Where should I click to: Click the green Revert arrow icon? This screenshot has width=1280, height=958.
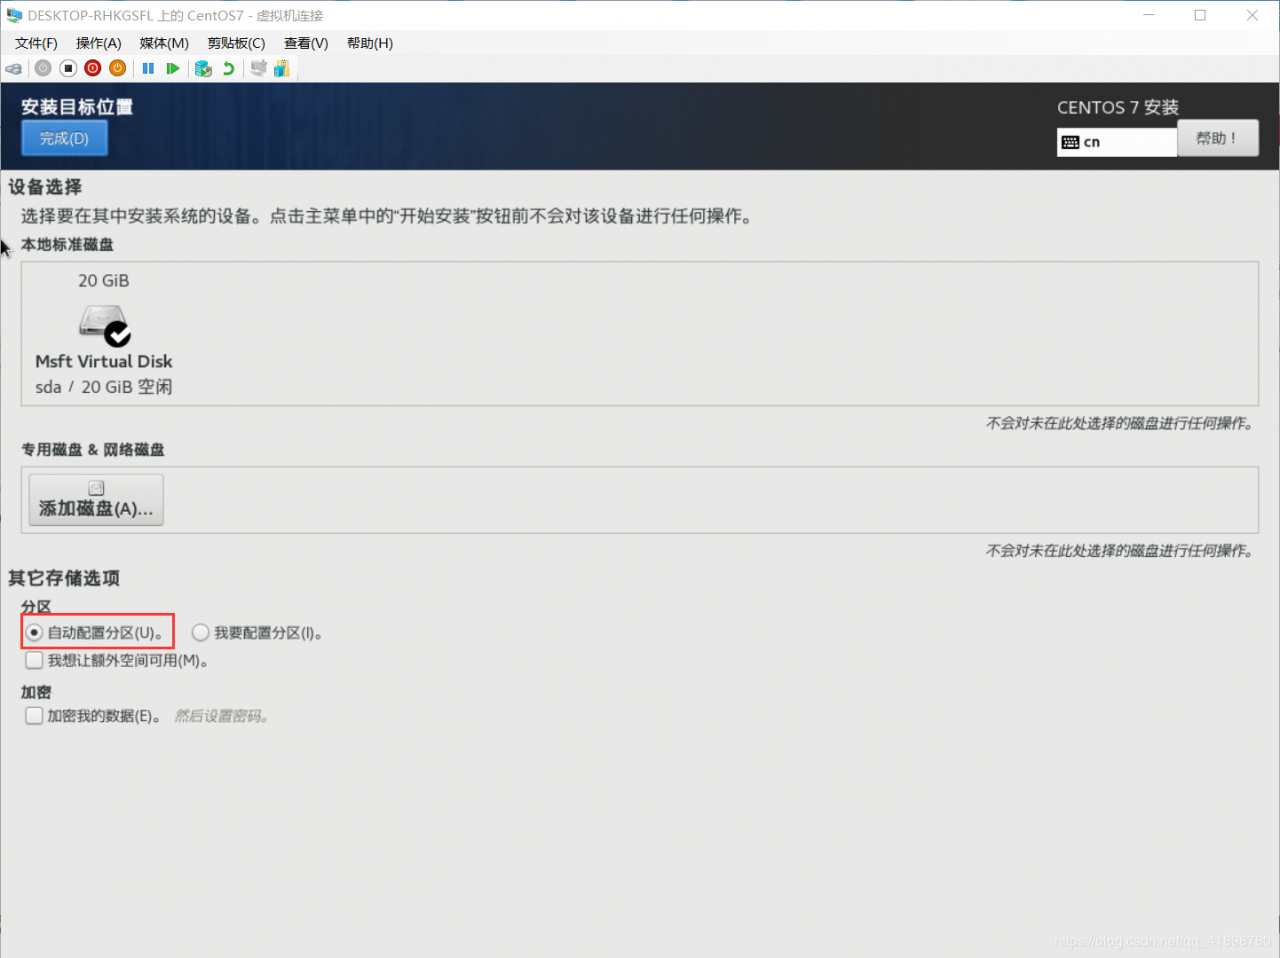229,68
